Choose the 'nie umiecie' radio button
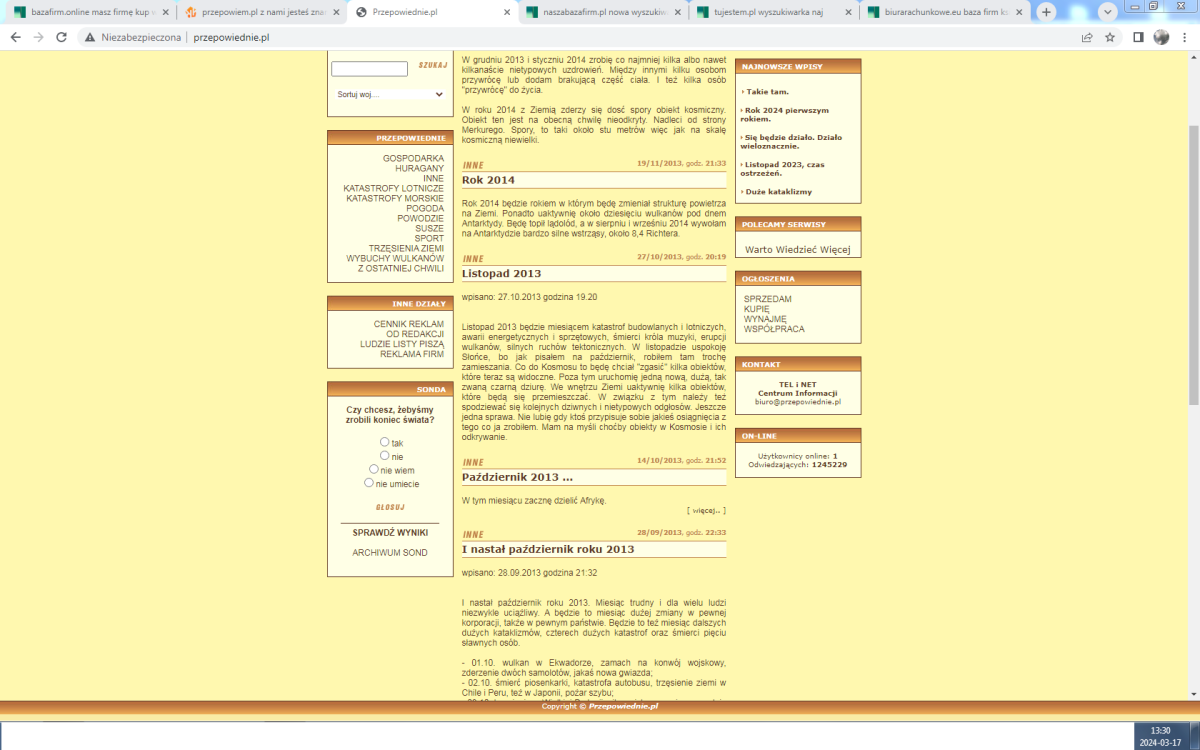Viewport: 1200px width, 750px height. click(369, 483)
